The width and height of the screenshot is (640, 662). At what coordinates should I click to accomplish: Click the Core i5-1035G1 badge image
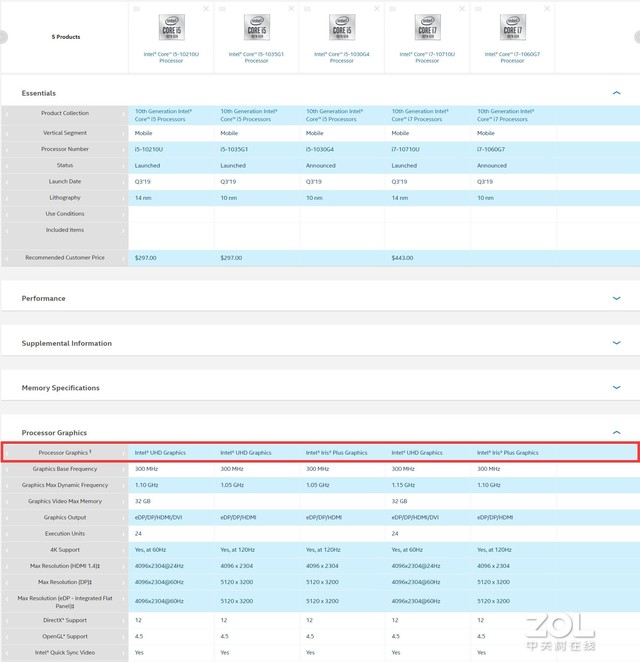pos(256,28)
